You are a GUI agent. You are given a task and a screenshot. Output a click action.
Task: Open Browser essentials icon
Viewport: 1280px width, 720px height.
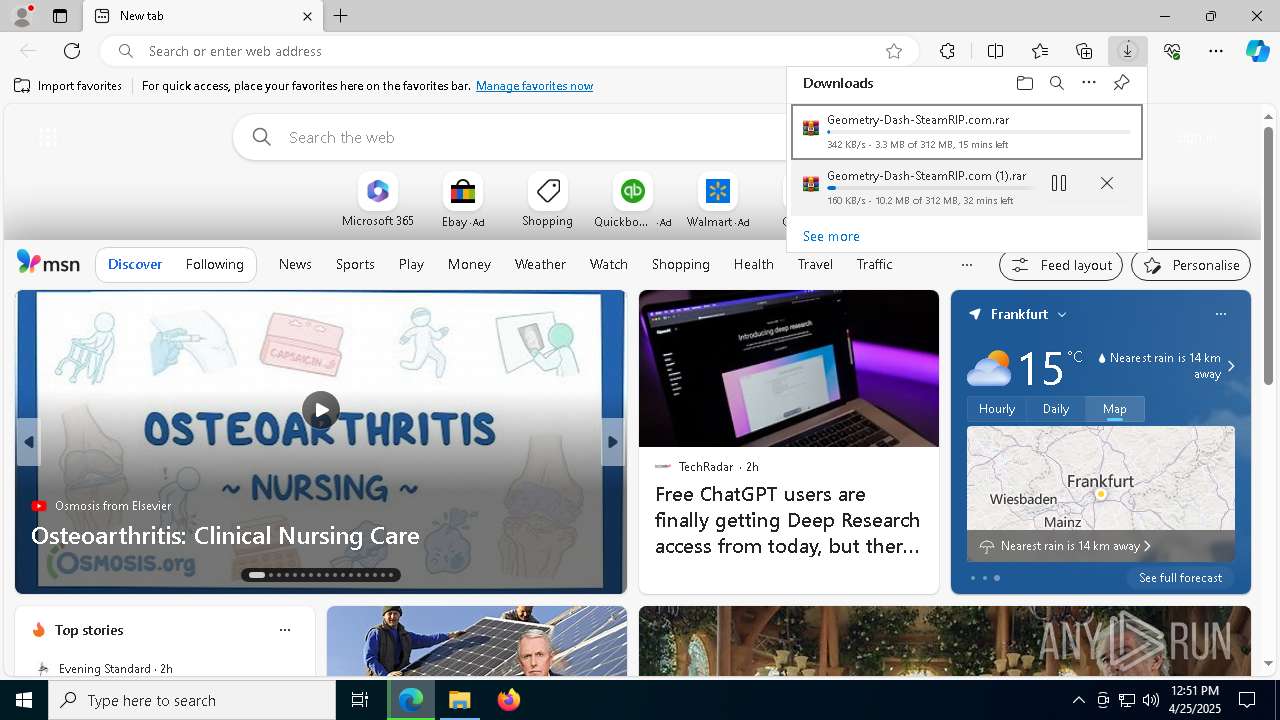pyautogui.click(x=1172, y=51)
